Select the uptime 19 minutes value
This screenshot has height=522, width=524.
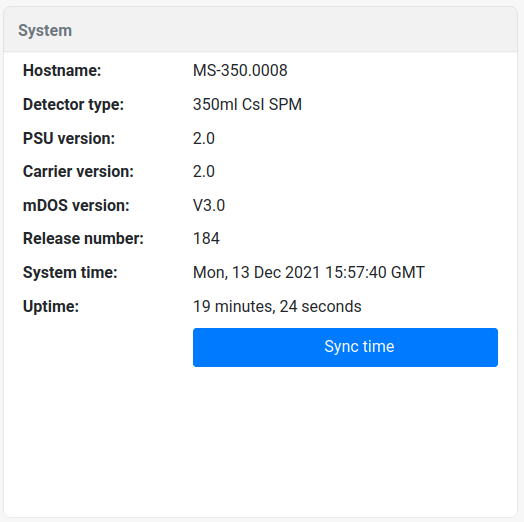234,306
